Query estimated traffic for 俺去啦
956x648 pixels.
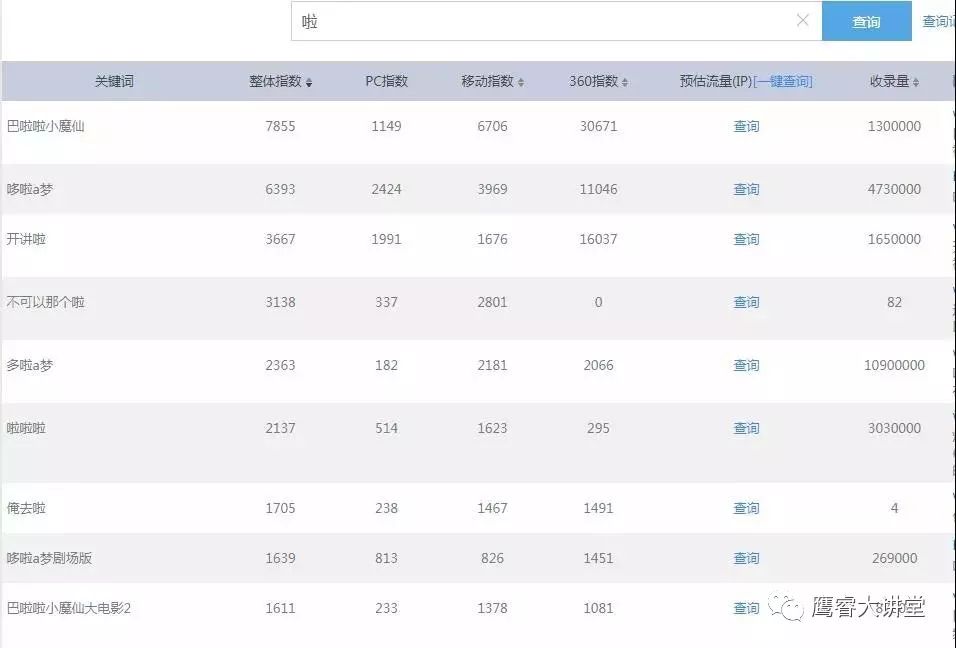(746, 508)
